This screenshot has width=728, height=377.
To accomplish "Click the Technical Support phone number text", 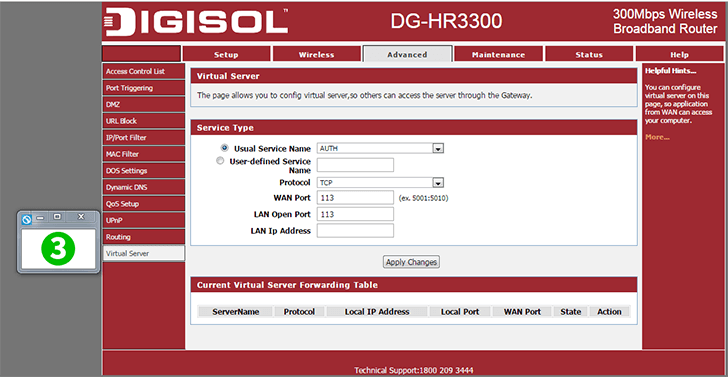I will [414, 370].
